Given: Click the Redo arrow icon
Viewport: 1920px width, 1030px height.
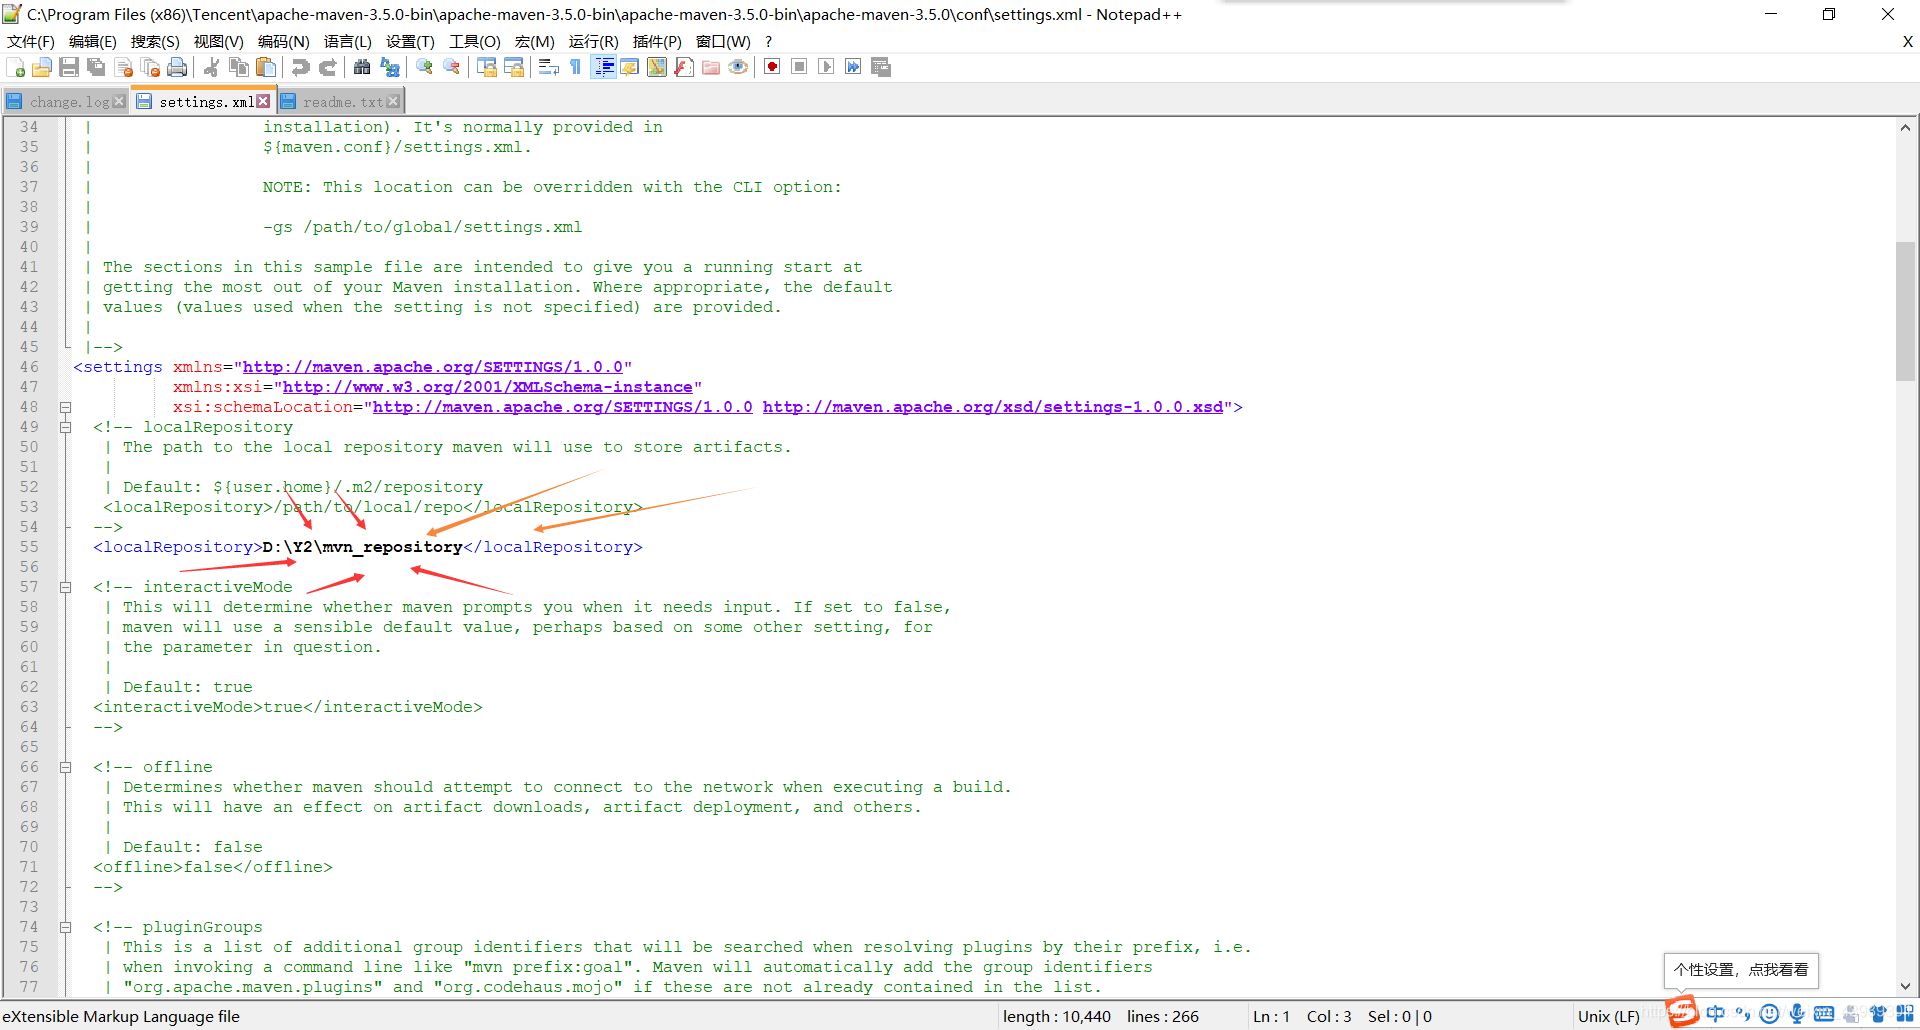Looking at the screenshot, I should click(x=327, y=67).
